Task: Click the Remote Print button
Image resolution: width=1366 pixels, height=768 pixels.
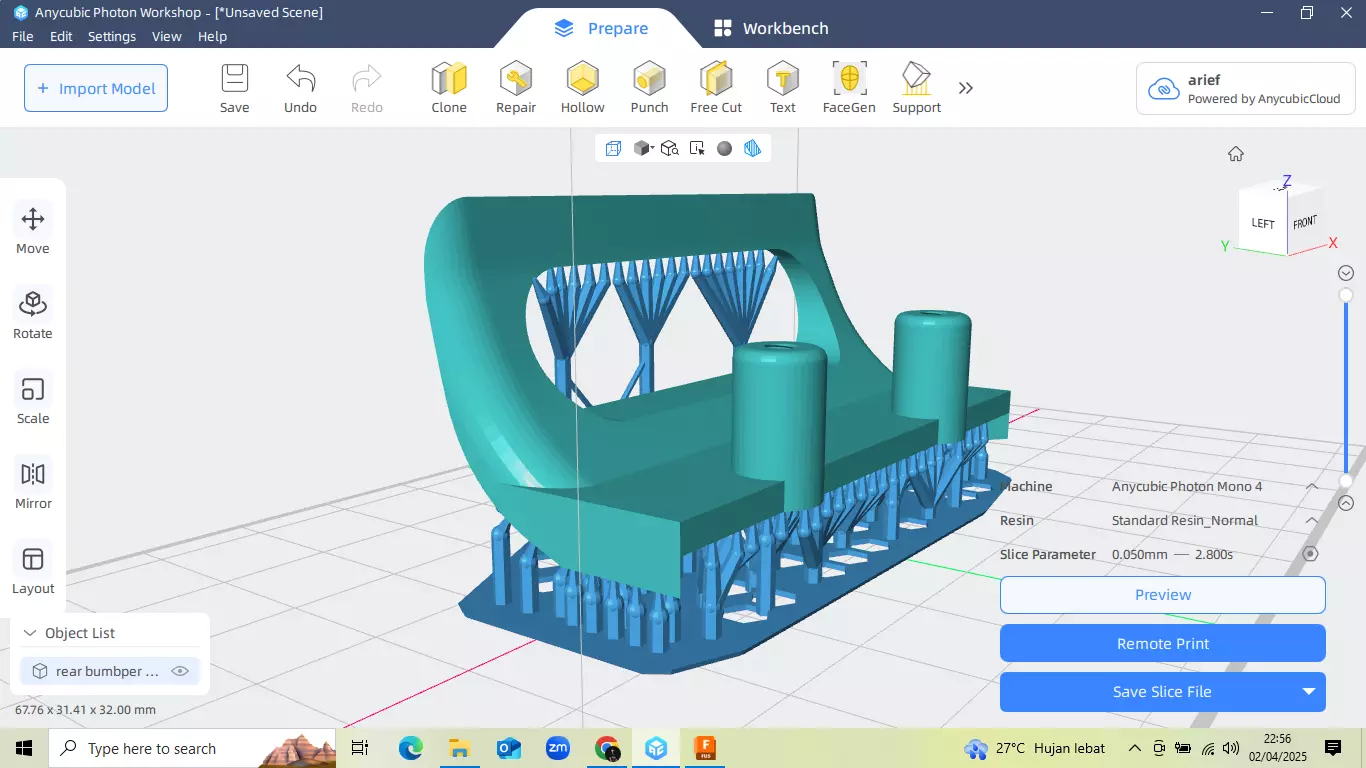Action: (1163, 643)
